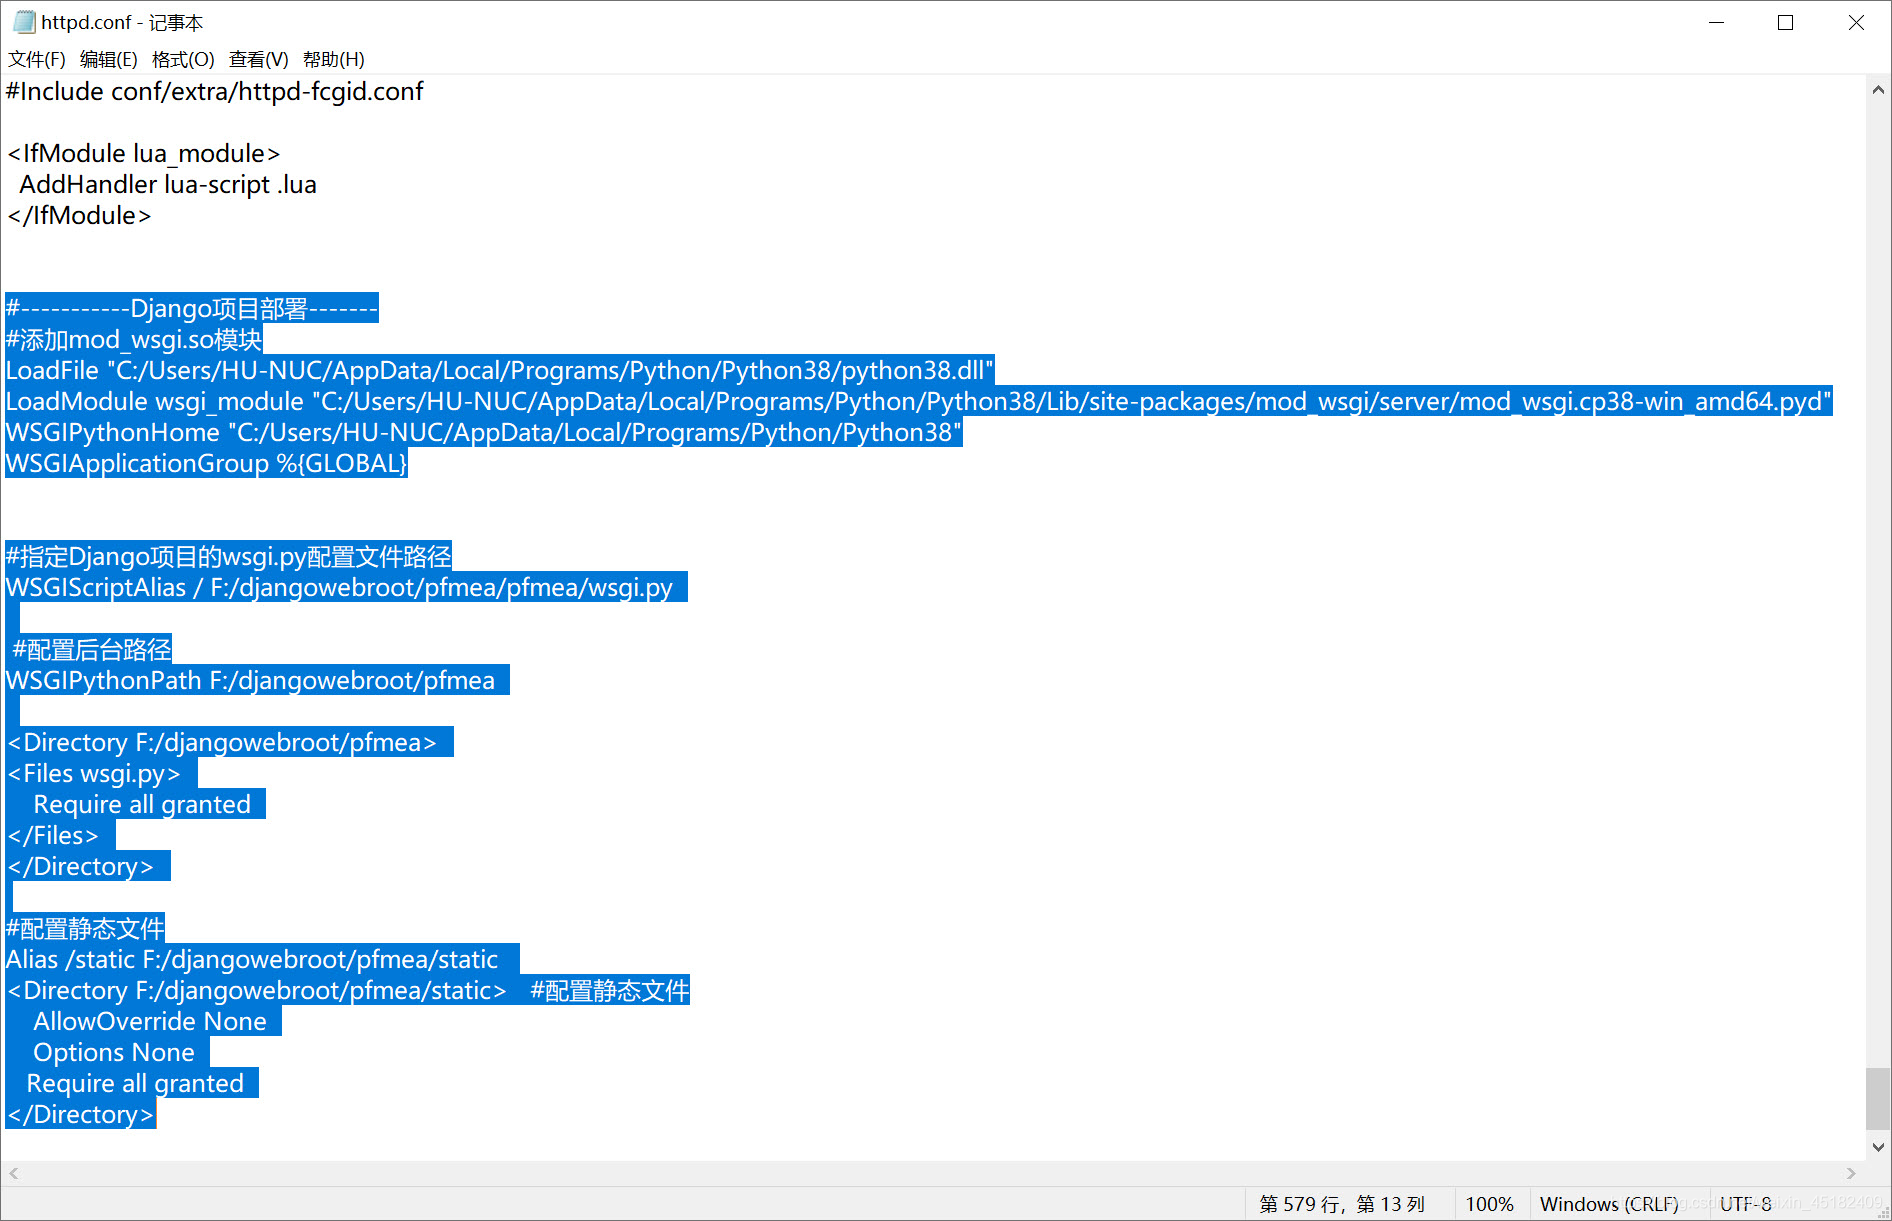Click the horizontal scrollbar right arrow
This screenshot has width=1892, height=1221.
[1851, 1173]
